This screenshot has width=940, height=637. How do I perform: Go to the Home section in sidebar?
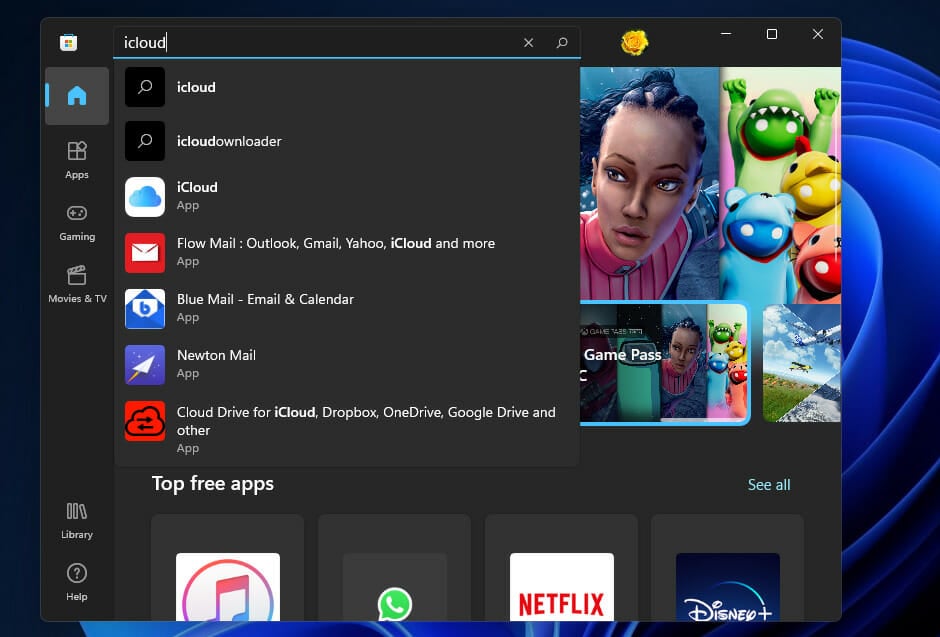click(x=77, y=96)
